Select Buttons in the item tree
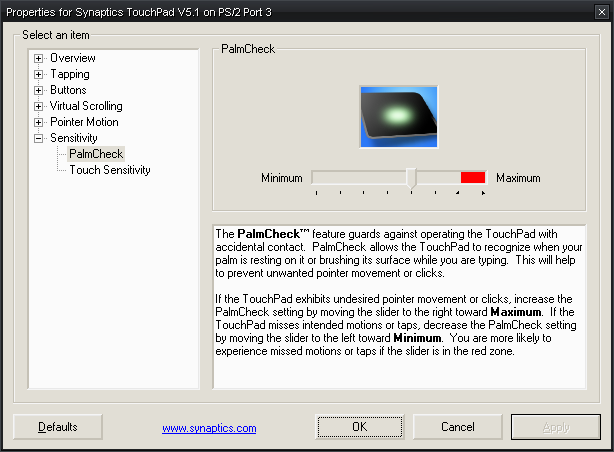 (x=69, y=90)
